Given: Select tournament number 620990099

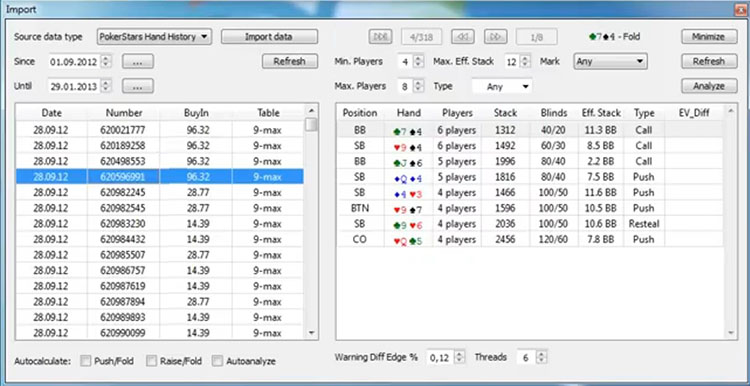Looking at the screenshot, I should [x=160, y=332].
